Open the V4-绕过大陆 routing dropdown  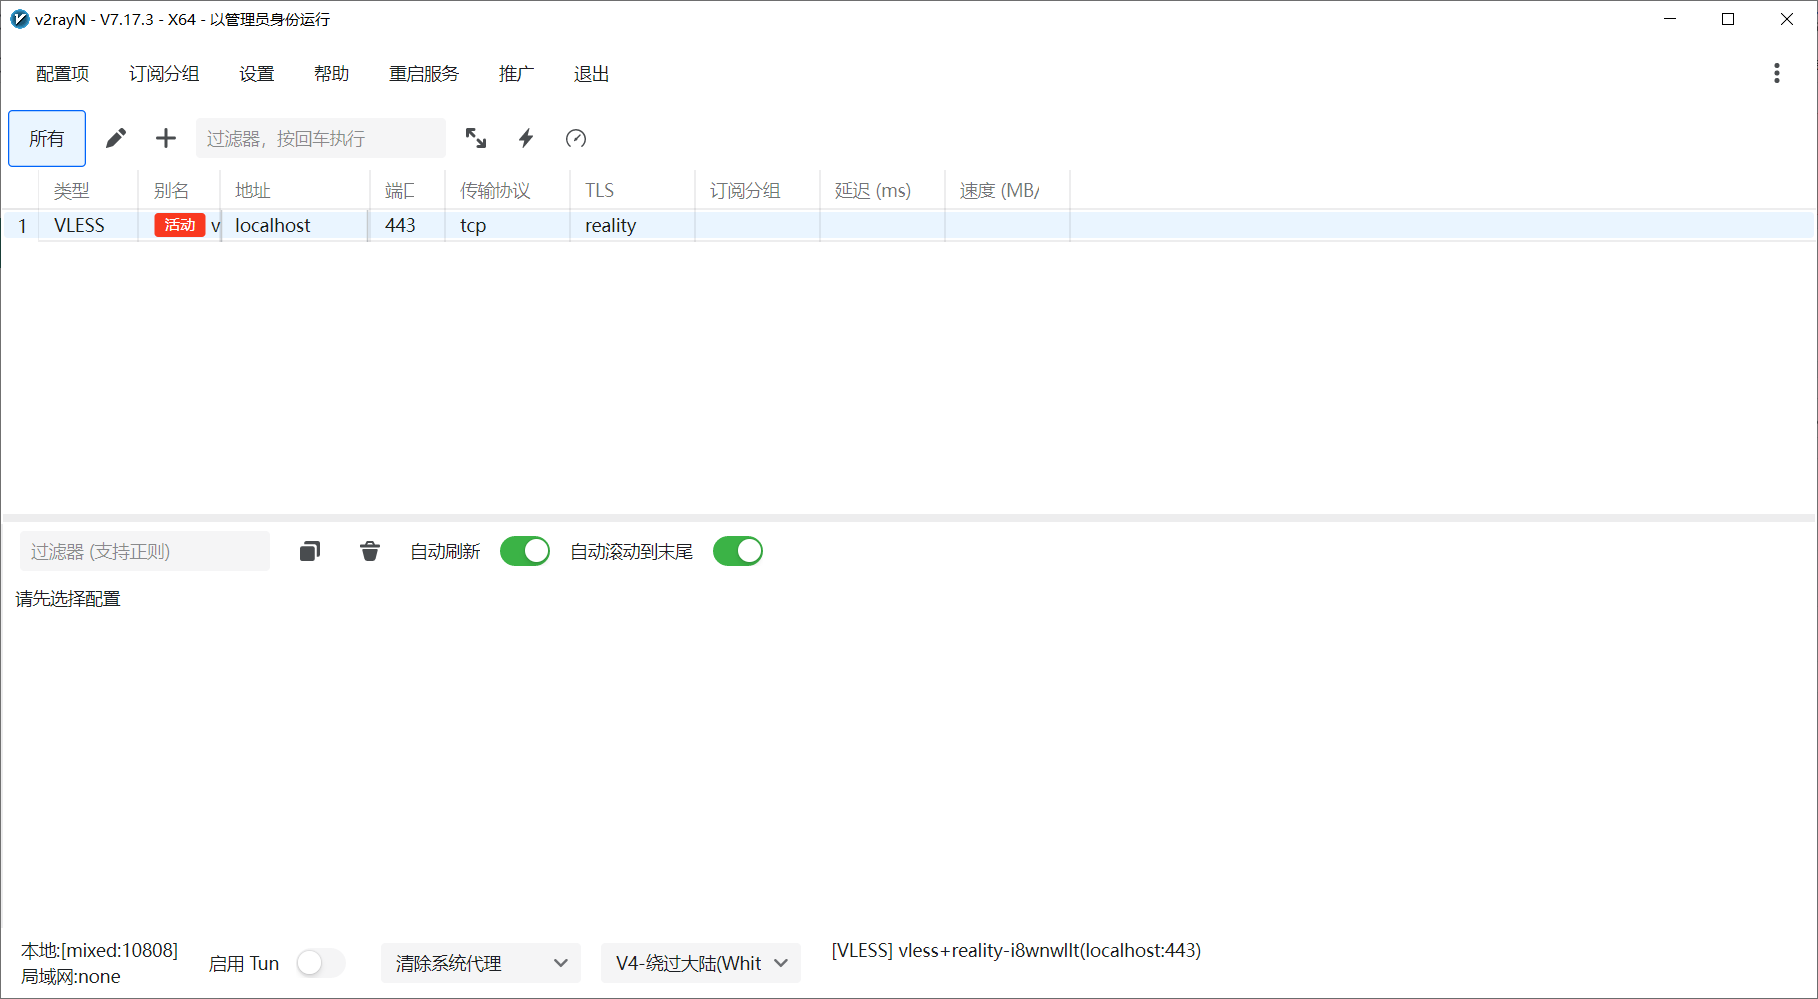pyautogui.click(x=701, y=963)
